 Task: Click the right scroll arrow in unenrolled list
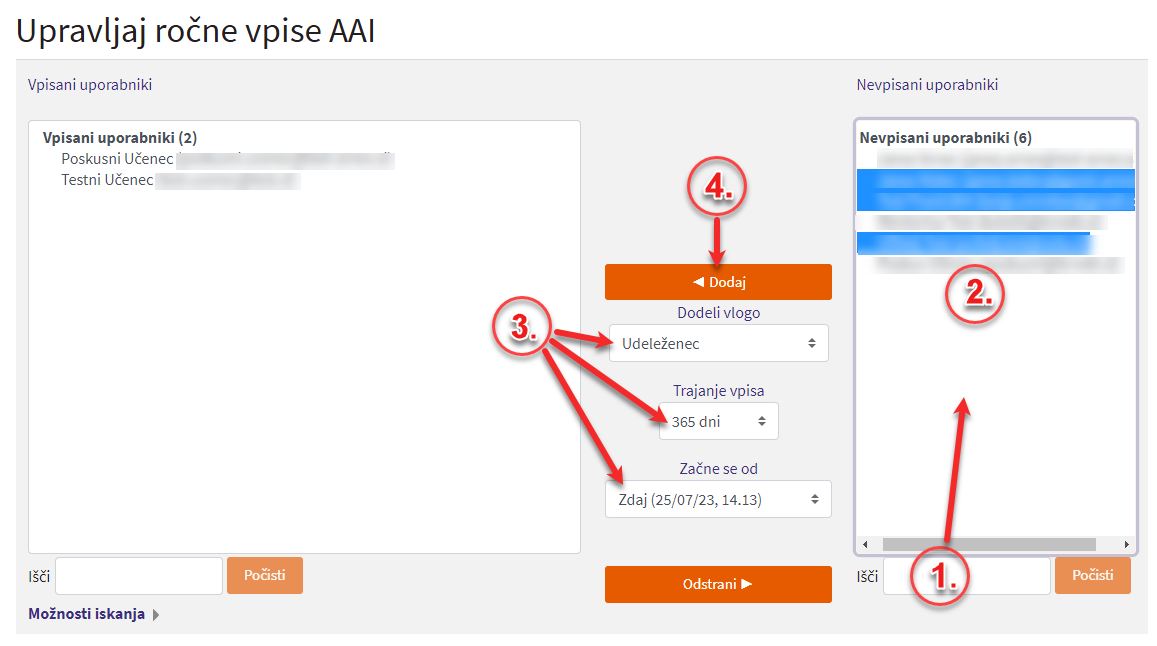(x=1127, y=544)
